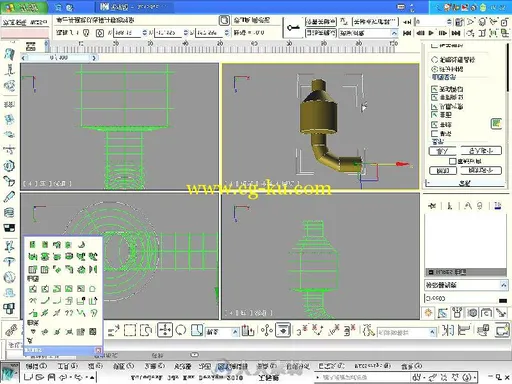The width and height of the screenshot is (512, 384).
Task: Click the large key Set Keys icon
Action: coord(293,28)
